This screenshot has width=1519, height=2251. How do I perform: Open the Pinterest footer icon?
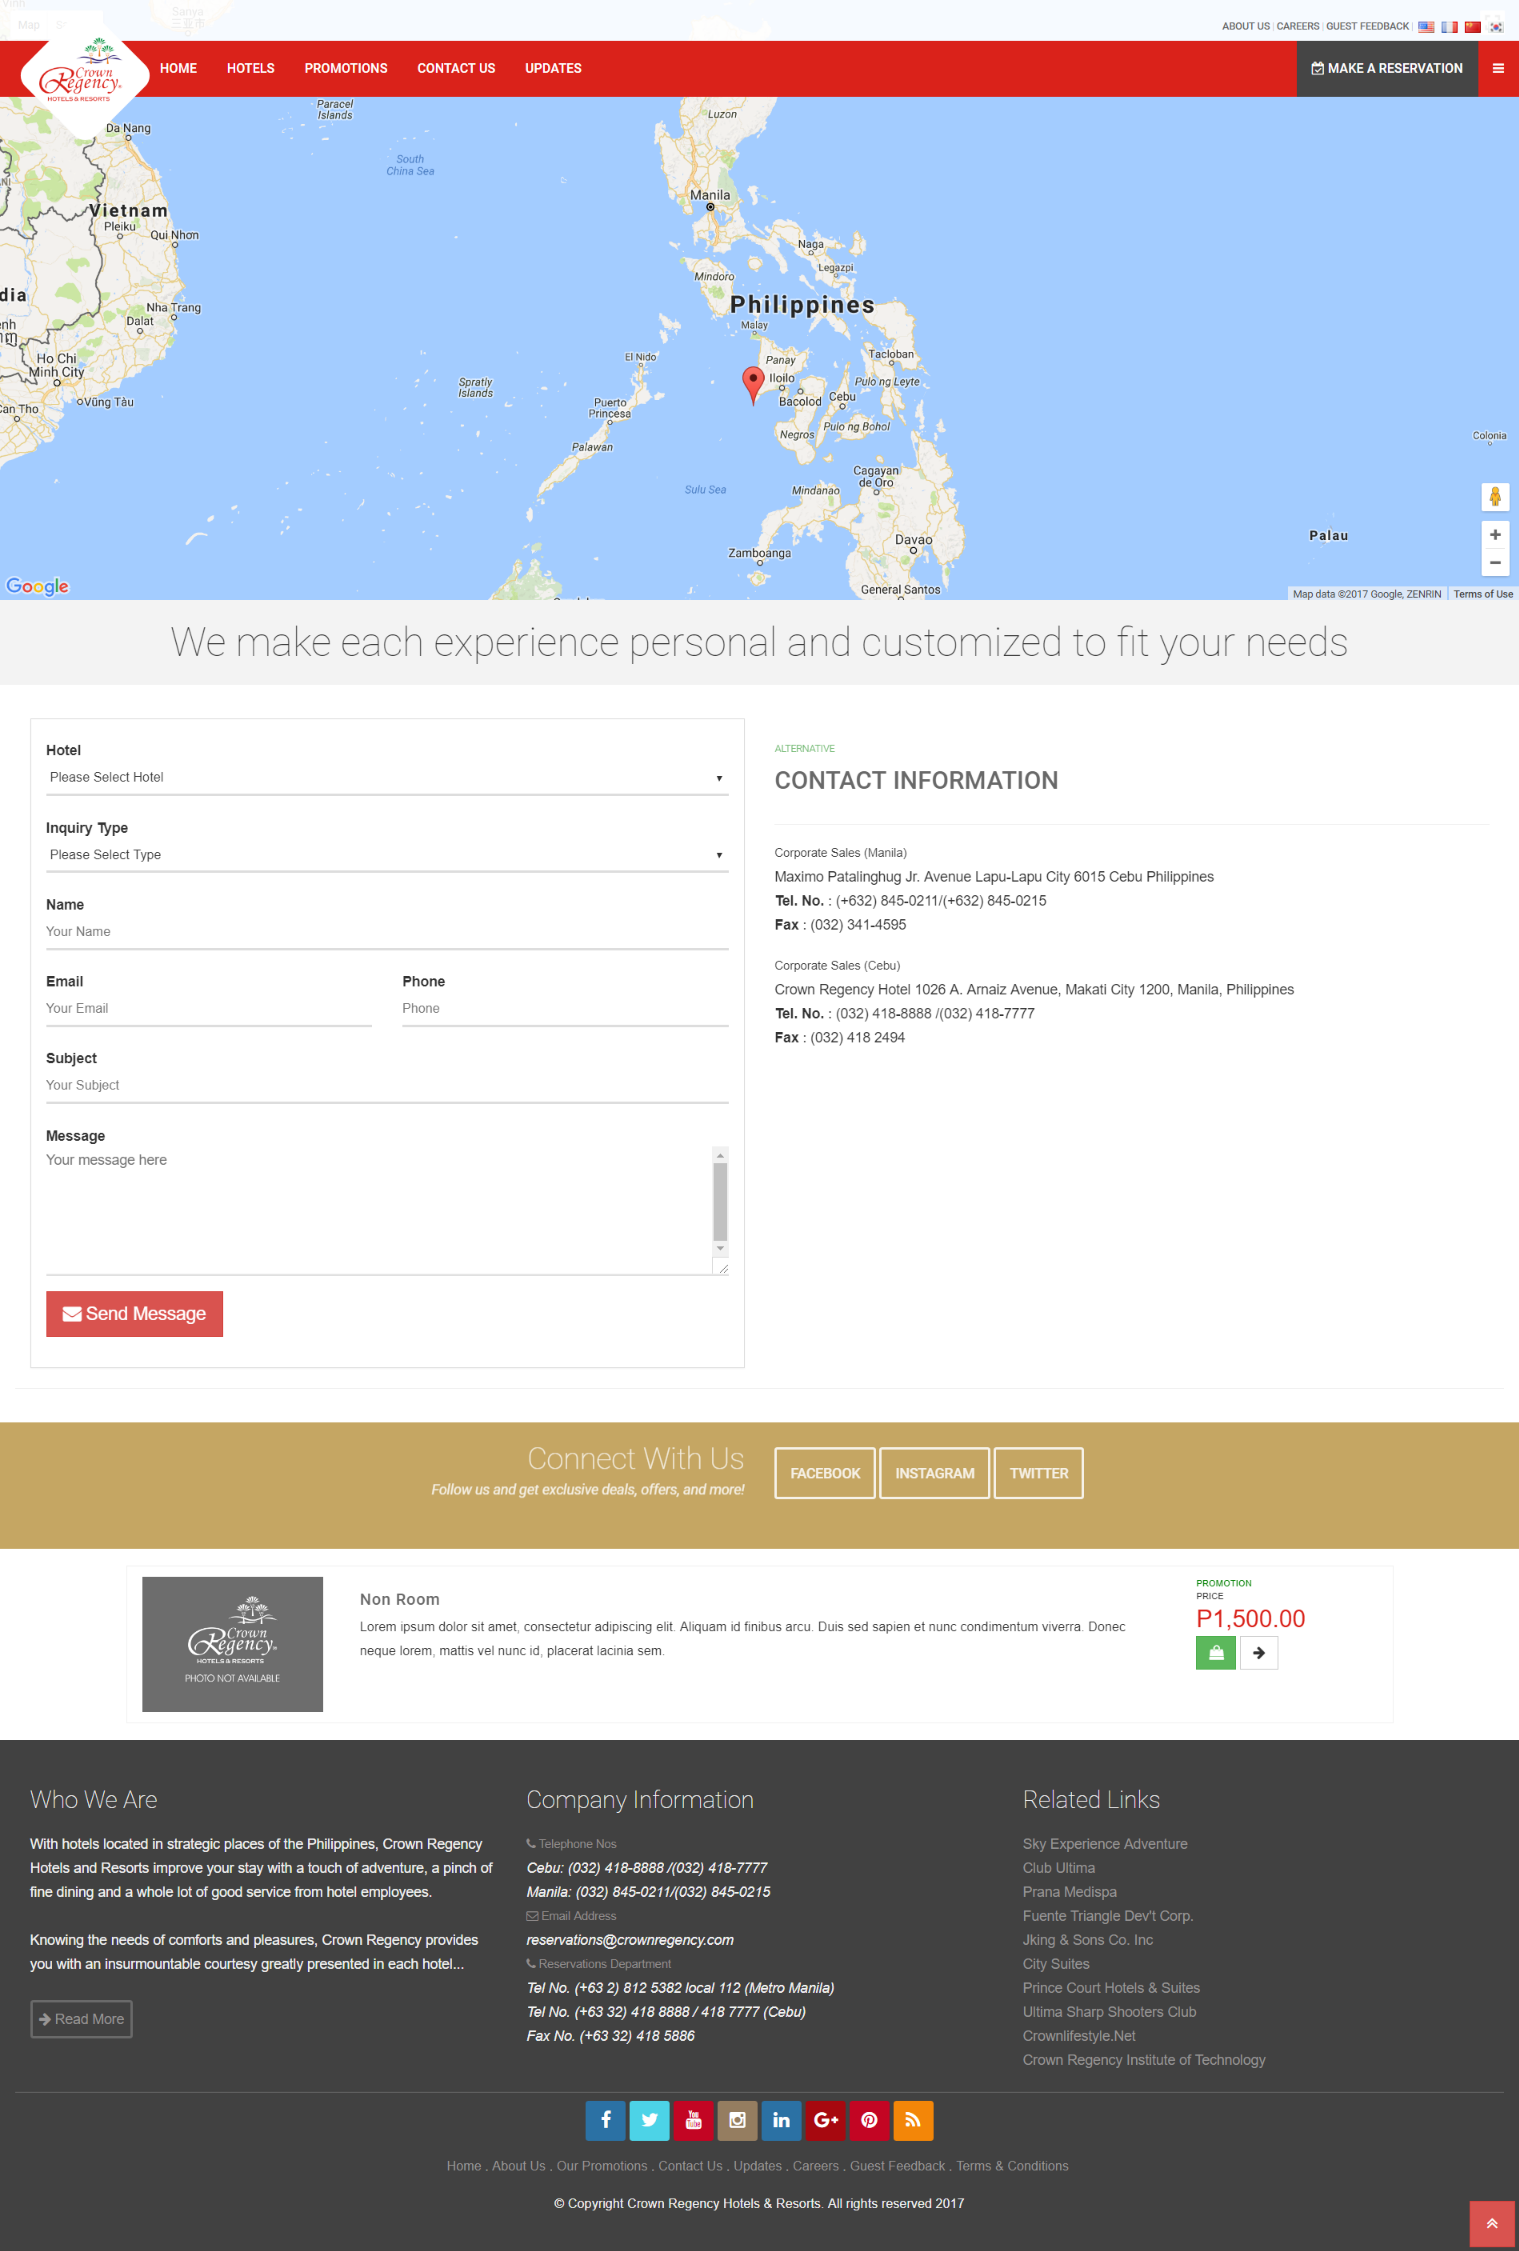[x=869, y=2120]
